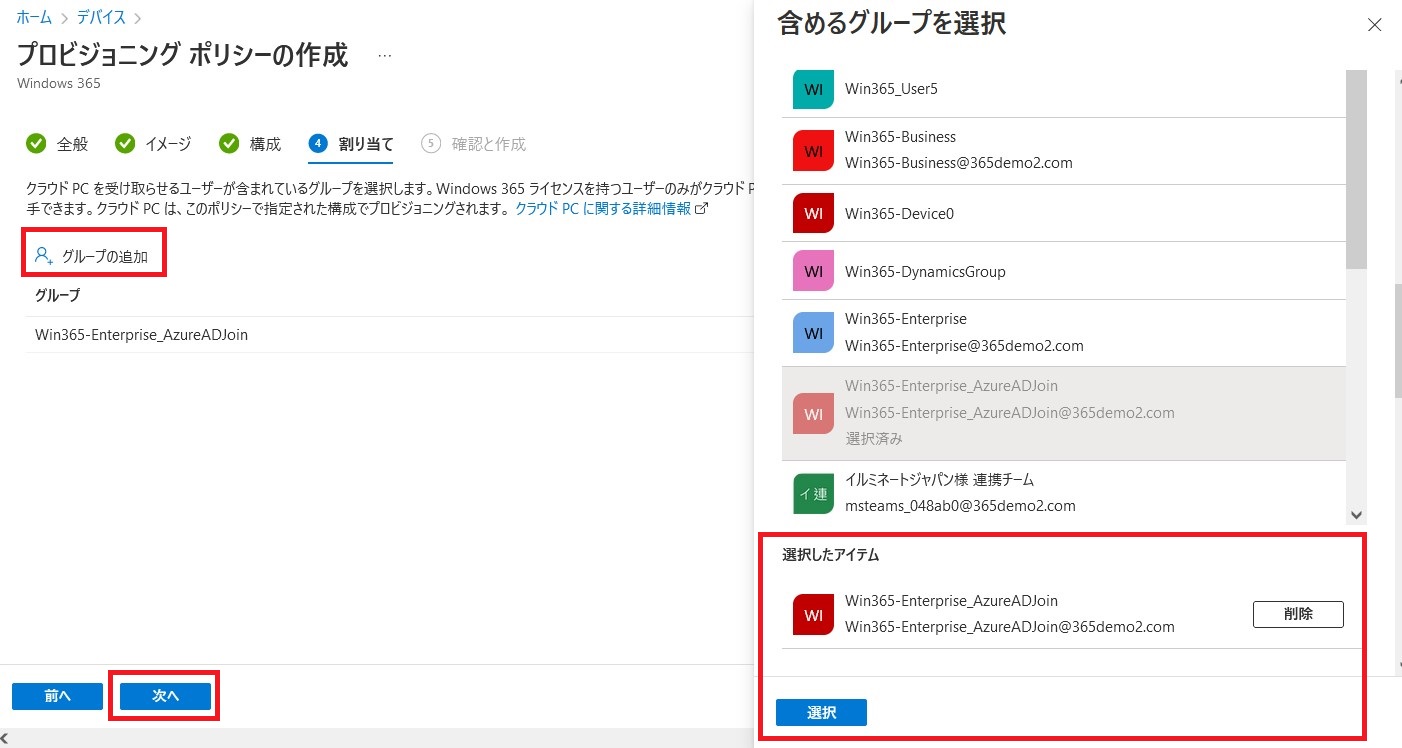Viewport: 1402px width, 748px height.
Task: Click the add-user icon beside グループの追加
Action: pos(43,256)
